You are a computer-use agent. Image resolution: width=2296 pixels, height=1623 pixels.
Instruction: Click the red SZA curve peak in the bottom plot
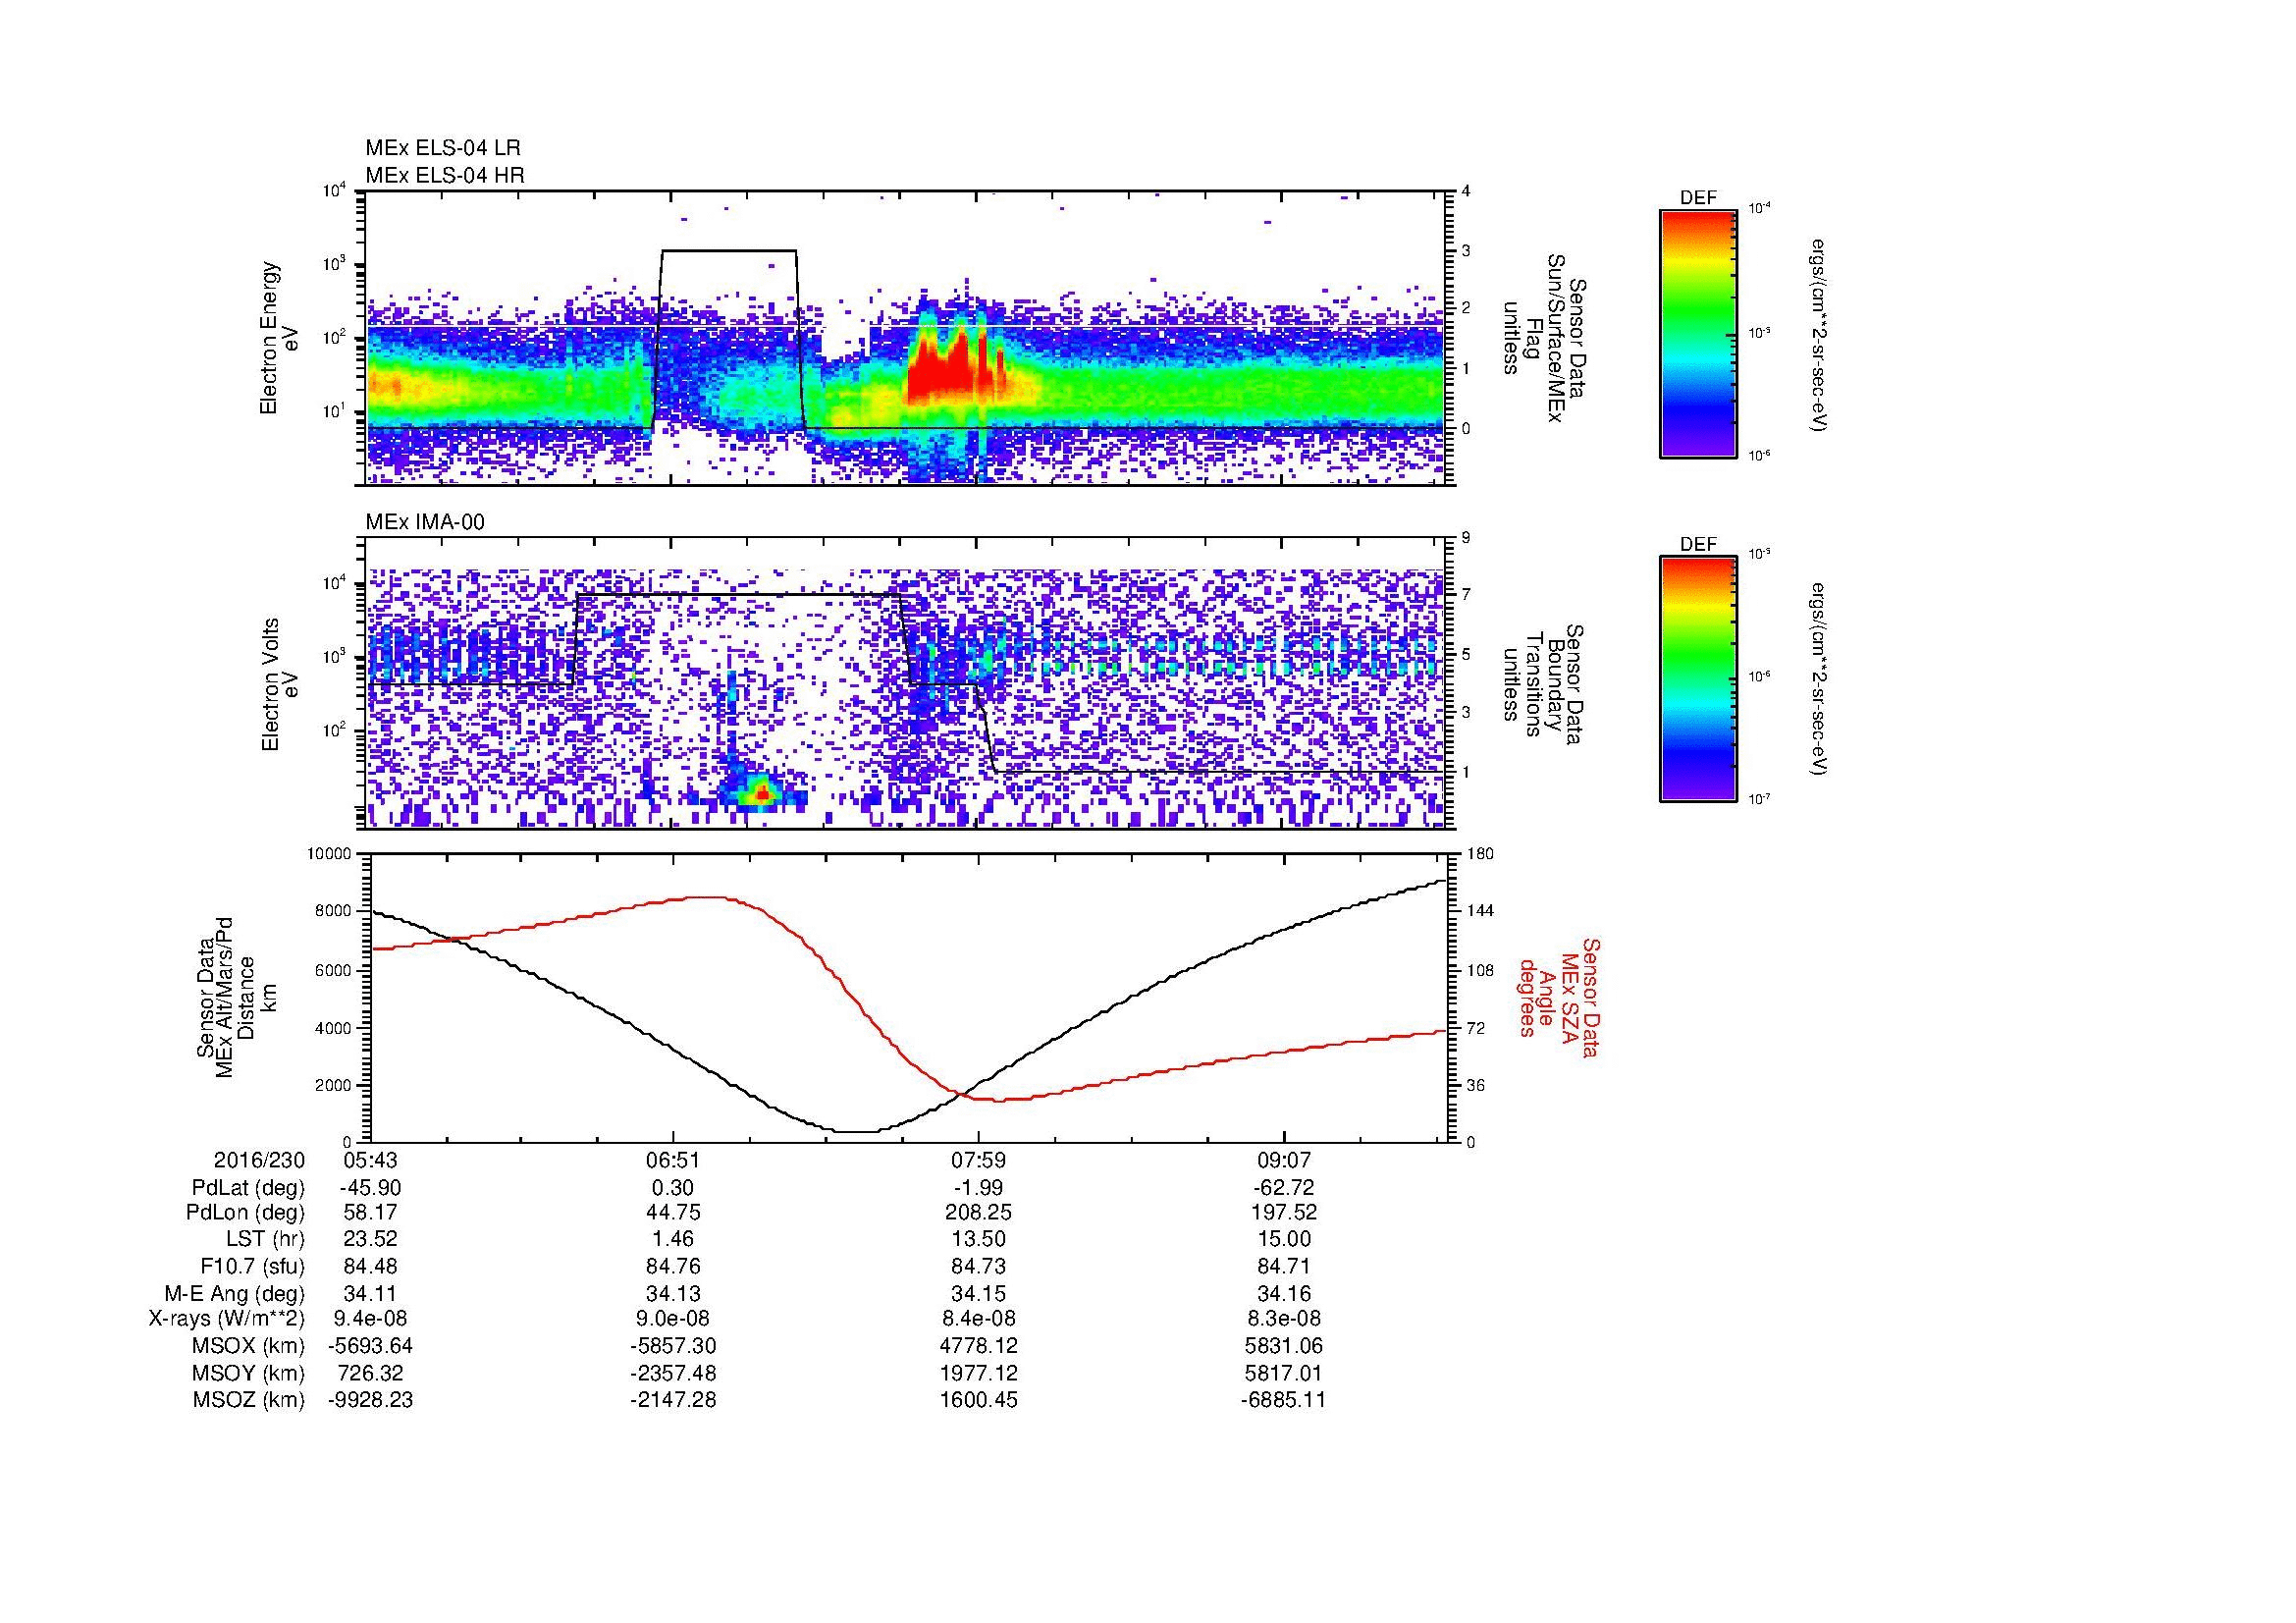point(707,897)
